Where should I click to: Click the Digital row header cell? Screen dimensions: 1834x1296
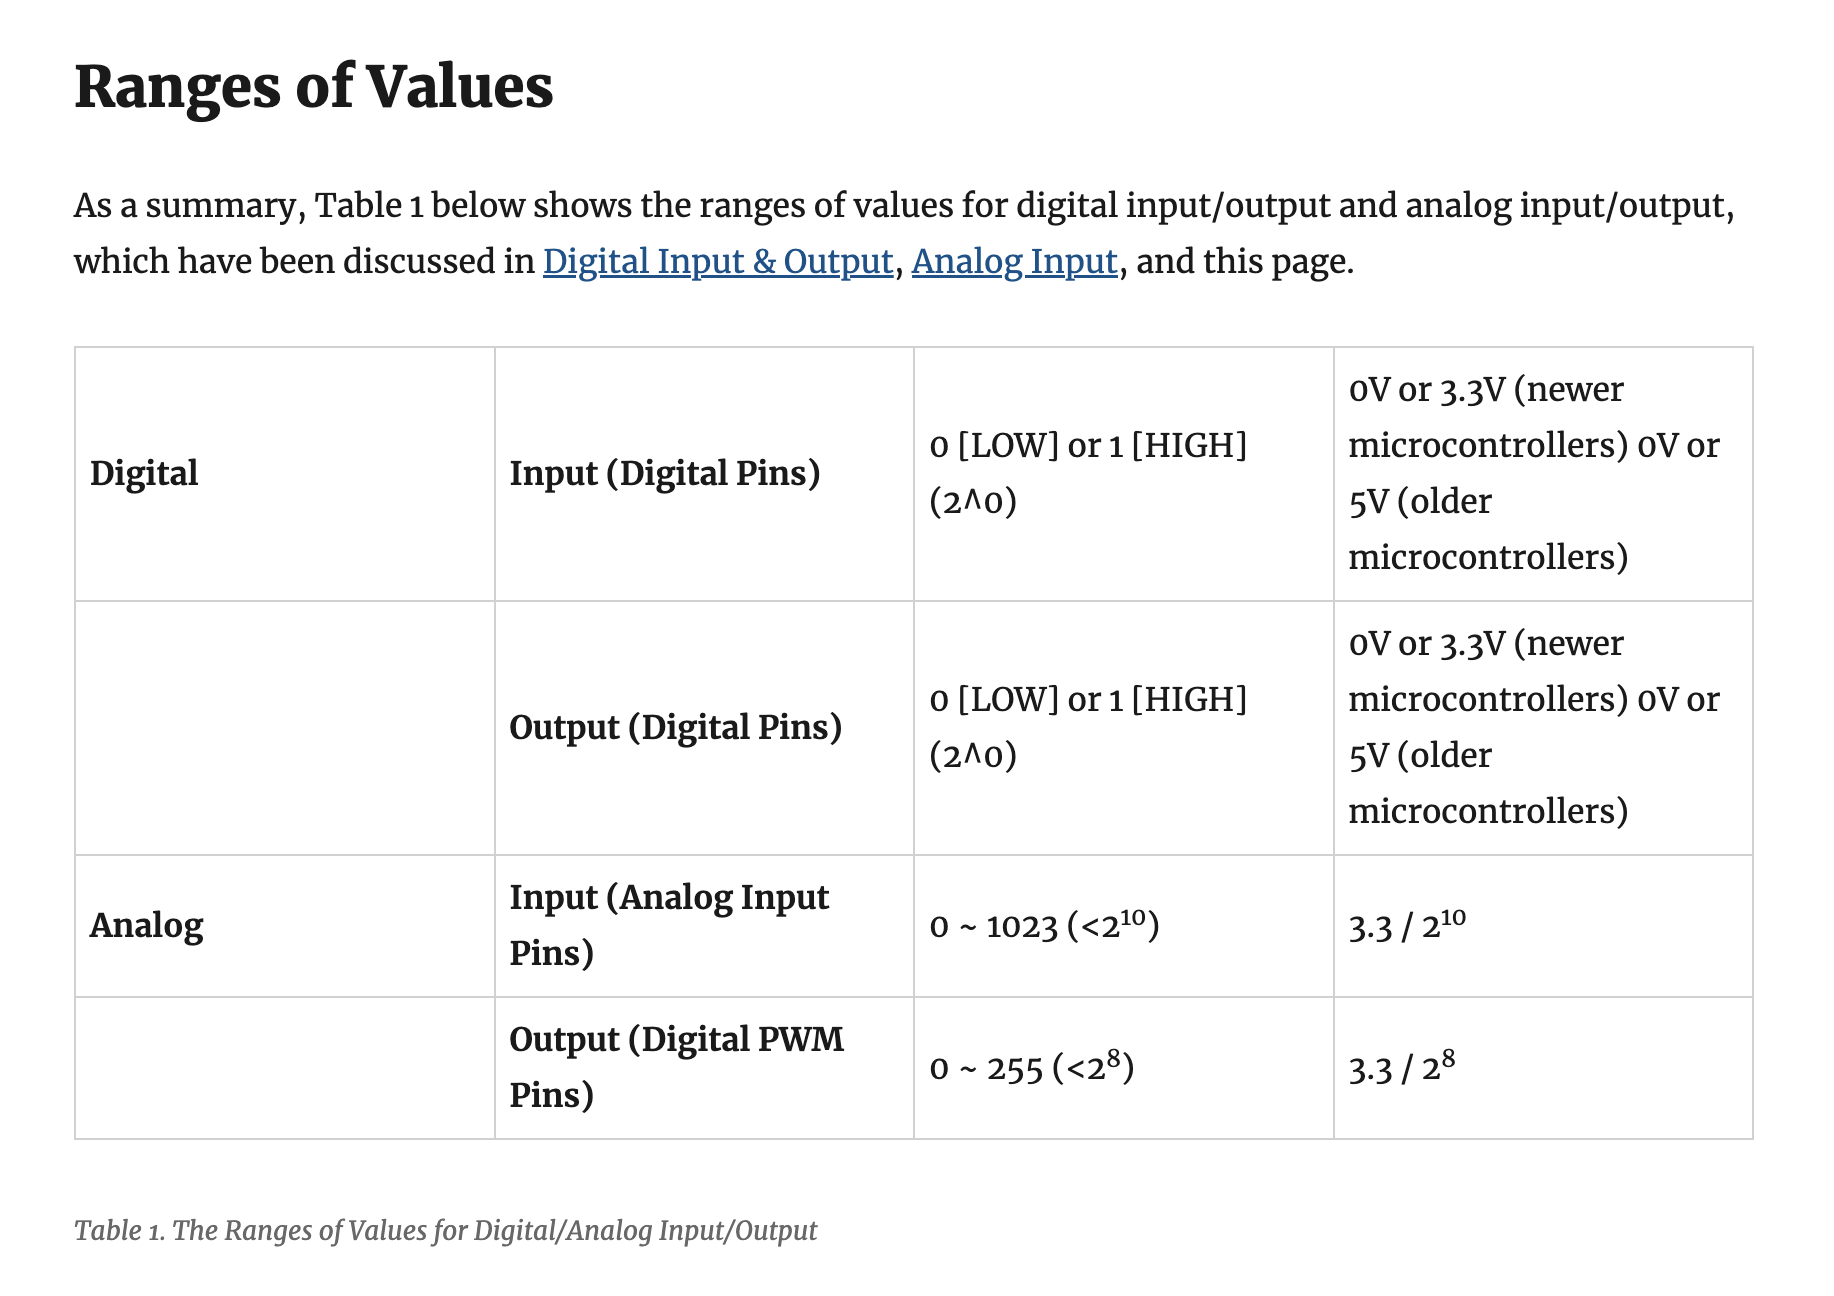tap(145, 473)
